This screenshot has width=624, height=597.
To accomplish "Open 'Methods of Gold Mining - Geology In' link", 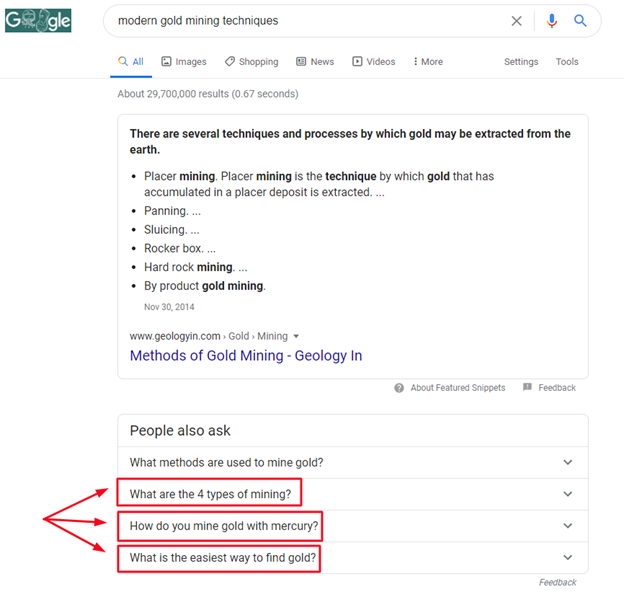I will click(x=246, y=356).
